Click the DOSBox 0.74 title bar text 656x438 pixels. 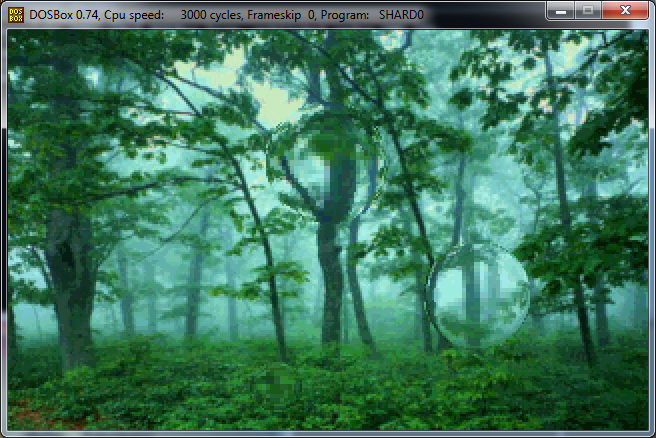click(226, 15)
